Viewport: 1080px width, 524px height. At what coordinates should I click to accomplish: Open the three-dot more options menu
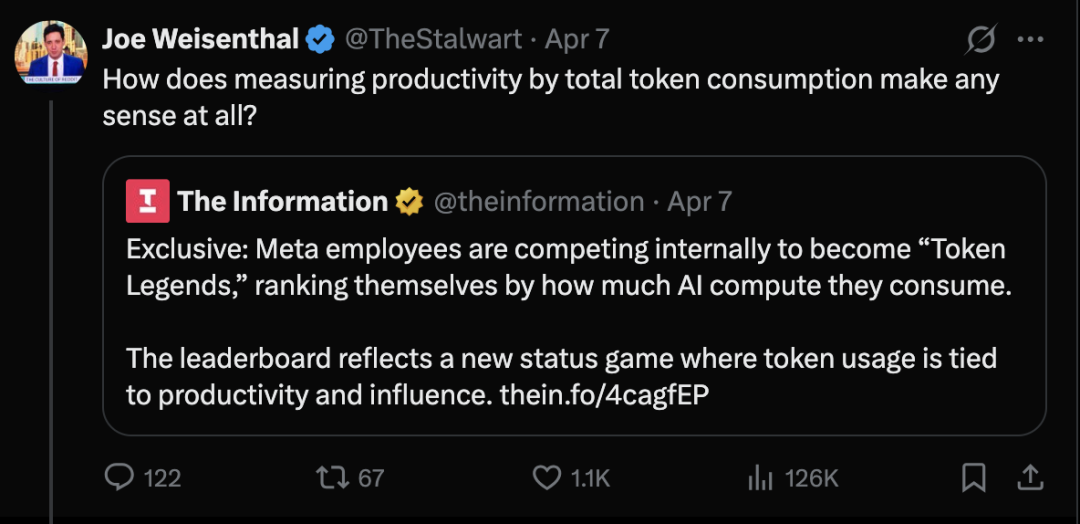[x=1030, y=40]
